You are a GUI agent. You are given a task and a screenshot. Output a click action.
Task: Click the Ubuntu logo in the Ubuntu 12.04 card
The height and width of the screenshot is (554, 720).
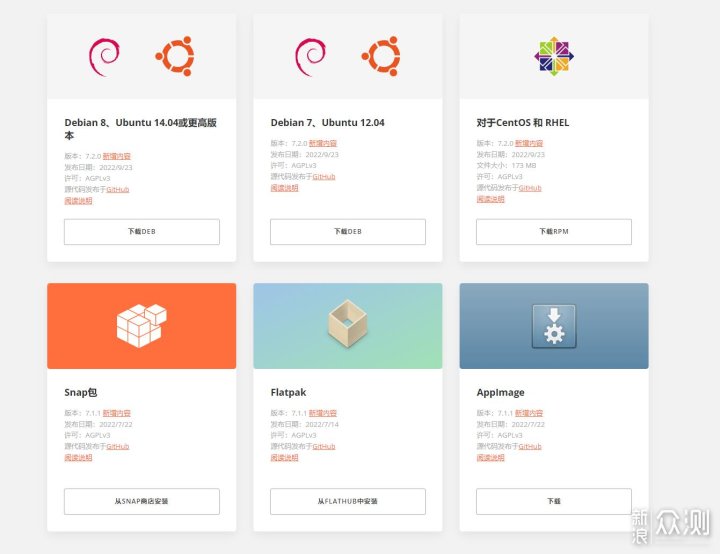coord(381,56)
